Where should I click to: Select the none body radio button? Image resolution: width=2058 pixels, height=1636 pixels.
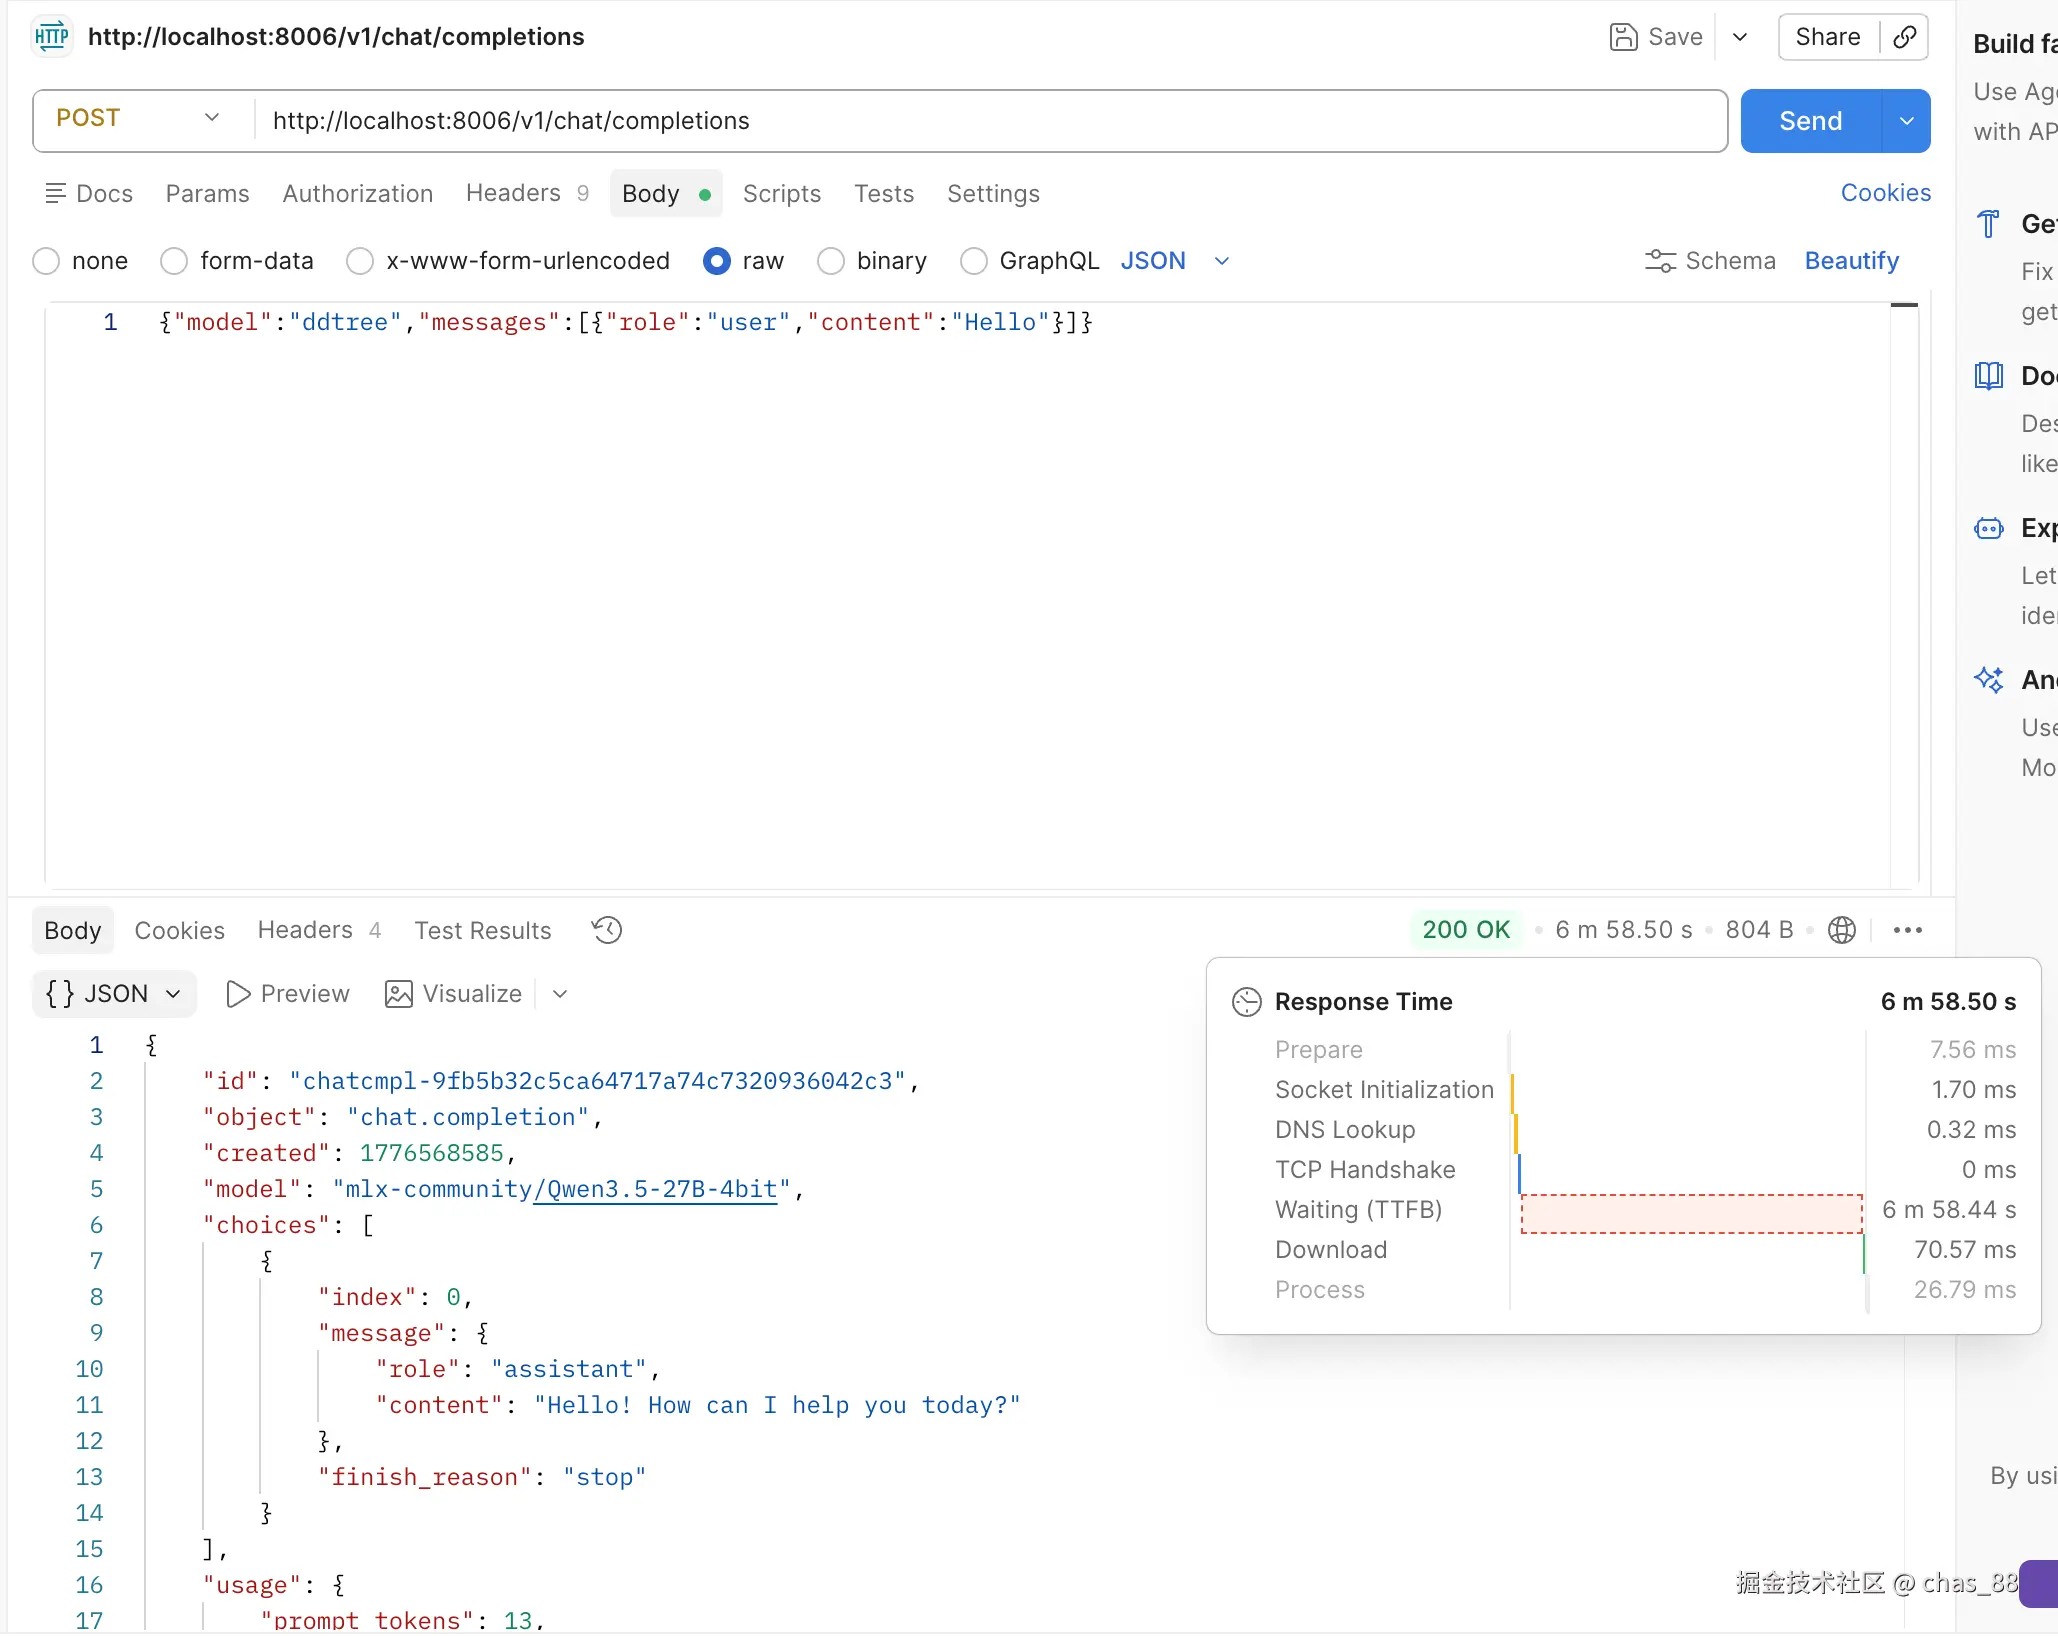[46, 261]
